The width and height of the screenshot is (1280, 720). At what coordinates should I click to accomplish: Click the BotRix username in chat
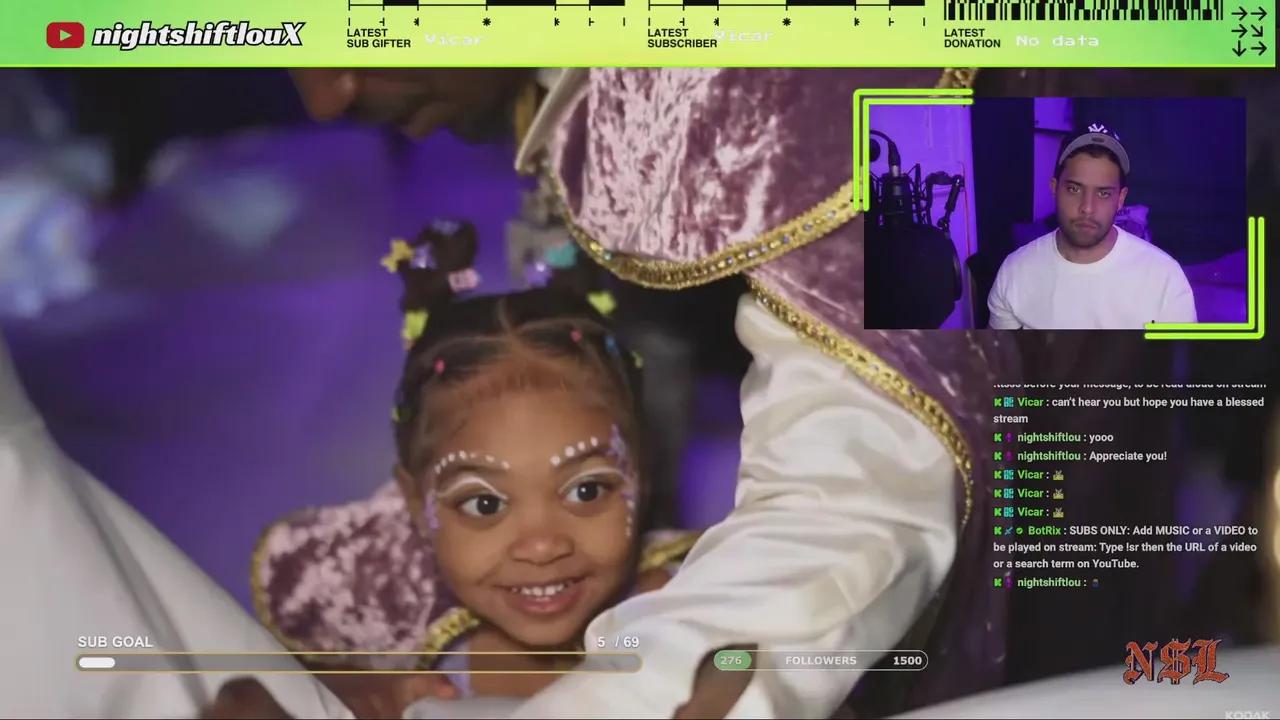coord(1044,530)
